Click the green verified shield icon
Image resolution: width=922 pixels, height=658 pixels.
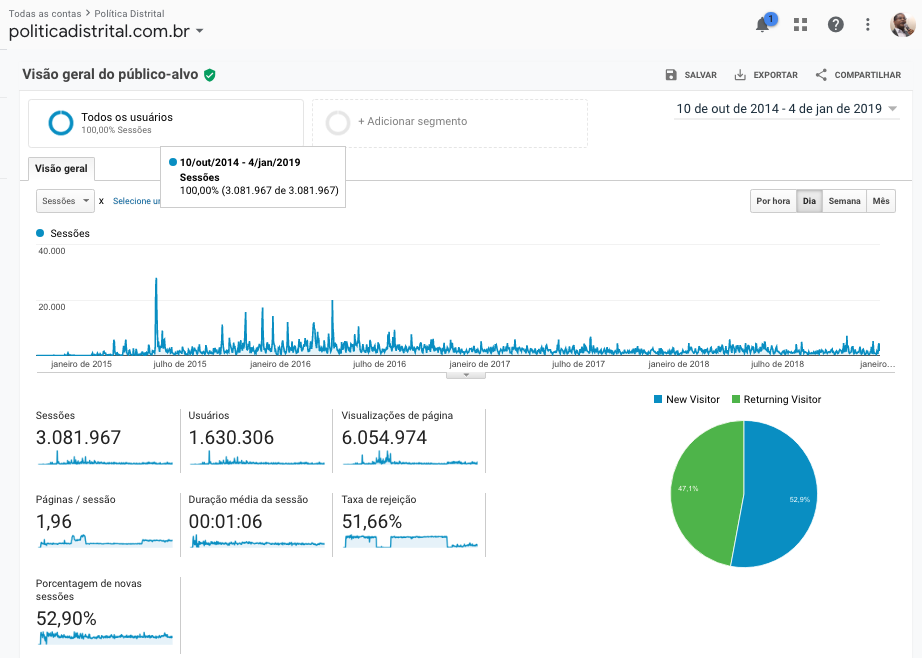click(x=210, y=75)
